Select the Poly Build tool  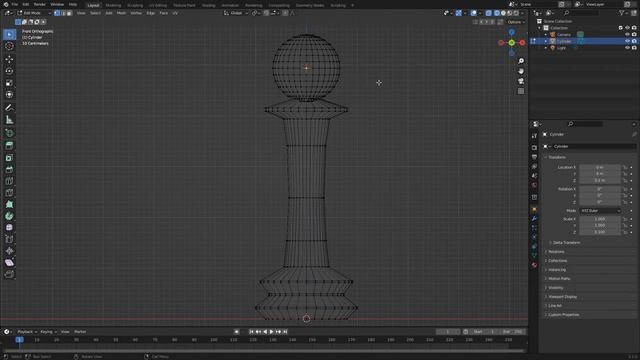click(x=9, y=204)
